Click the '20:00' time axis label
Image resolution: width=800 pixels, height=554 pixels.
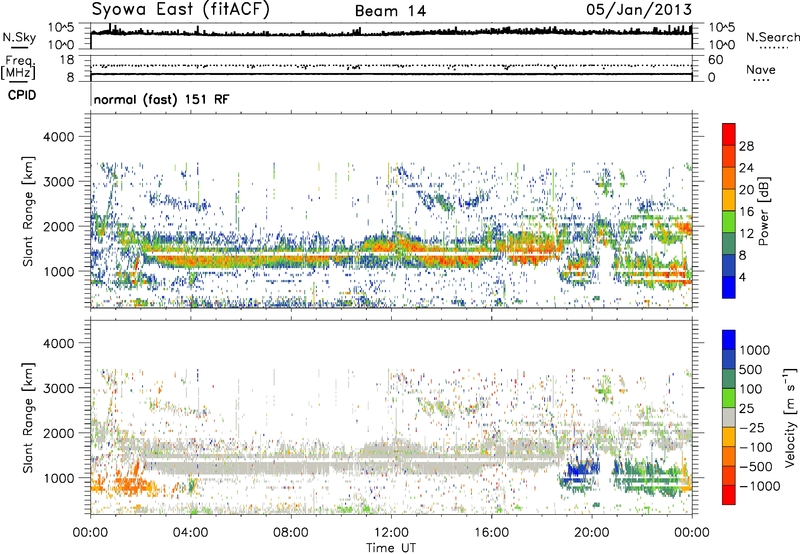tap(591, 533)
